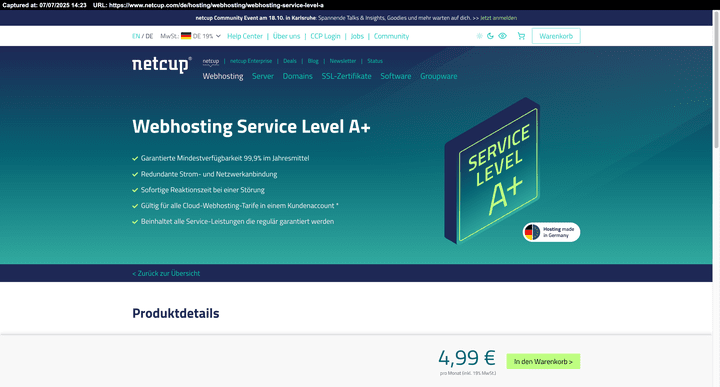This screenshot has width=720, height=387.
Task: Open the Help Center link
Action: click(245, 36)
